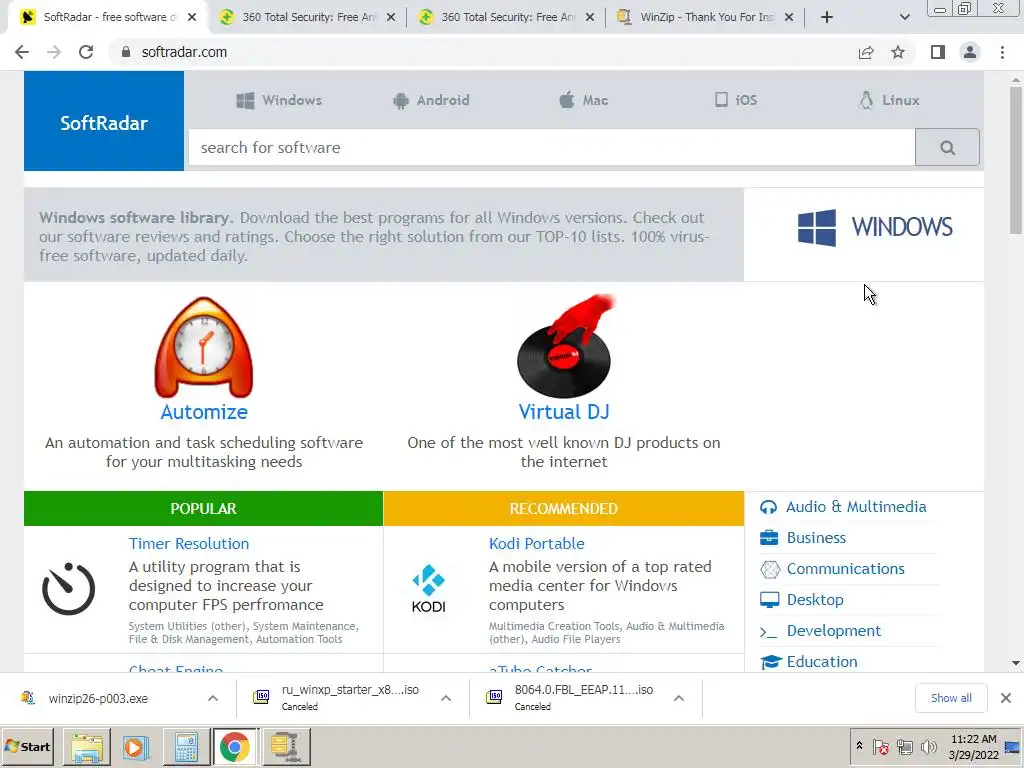Click the search magnifier button

pos(947,148)
